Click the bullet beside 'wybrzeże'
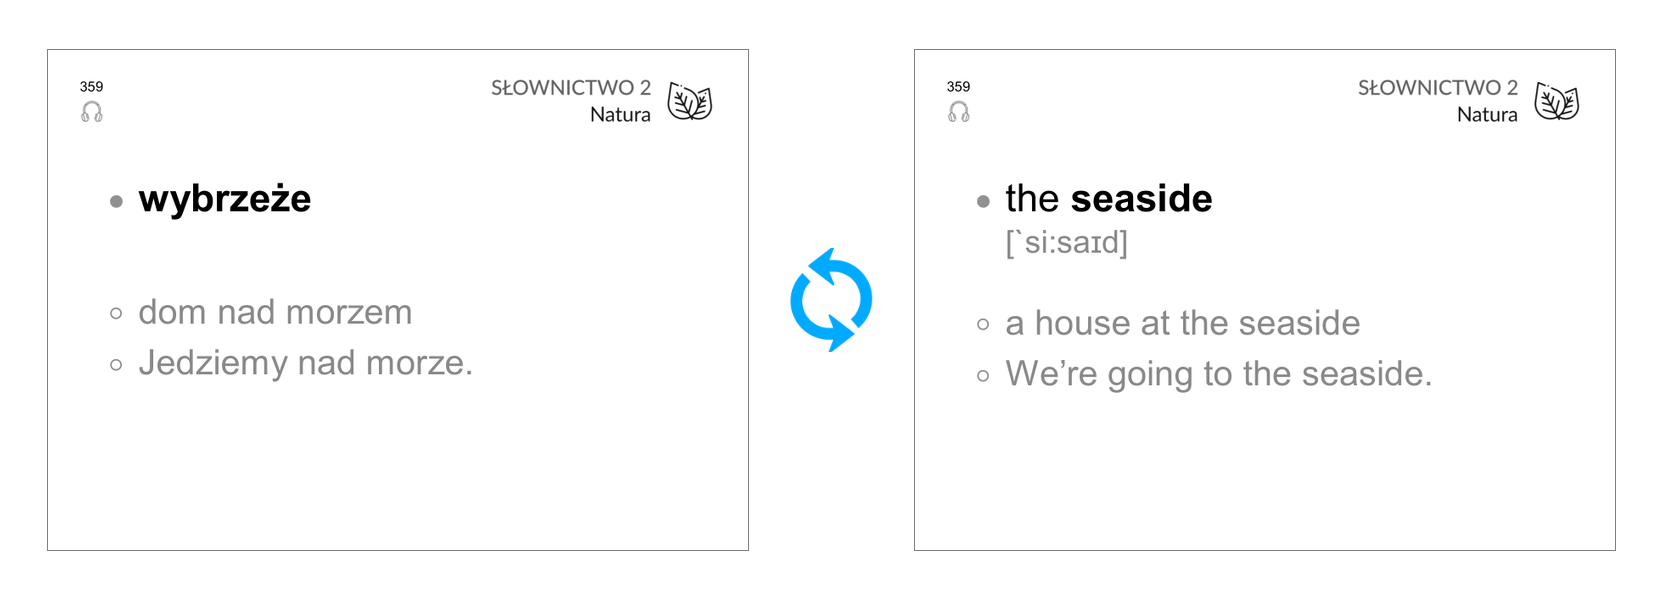This screenshot has width=1663, height=600. click(117, 201)
